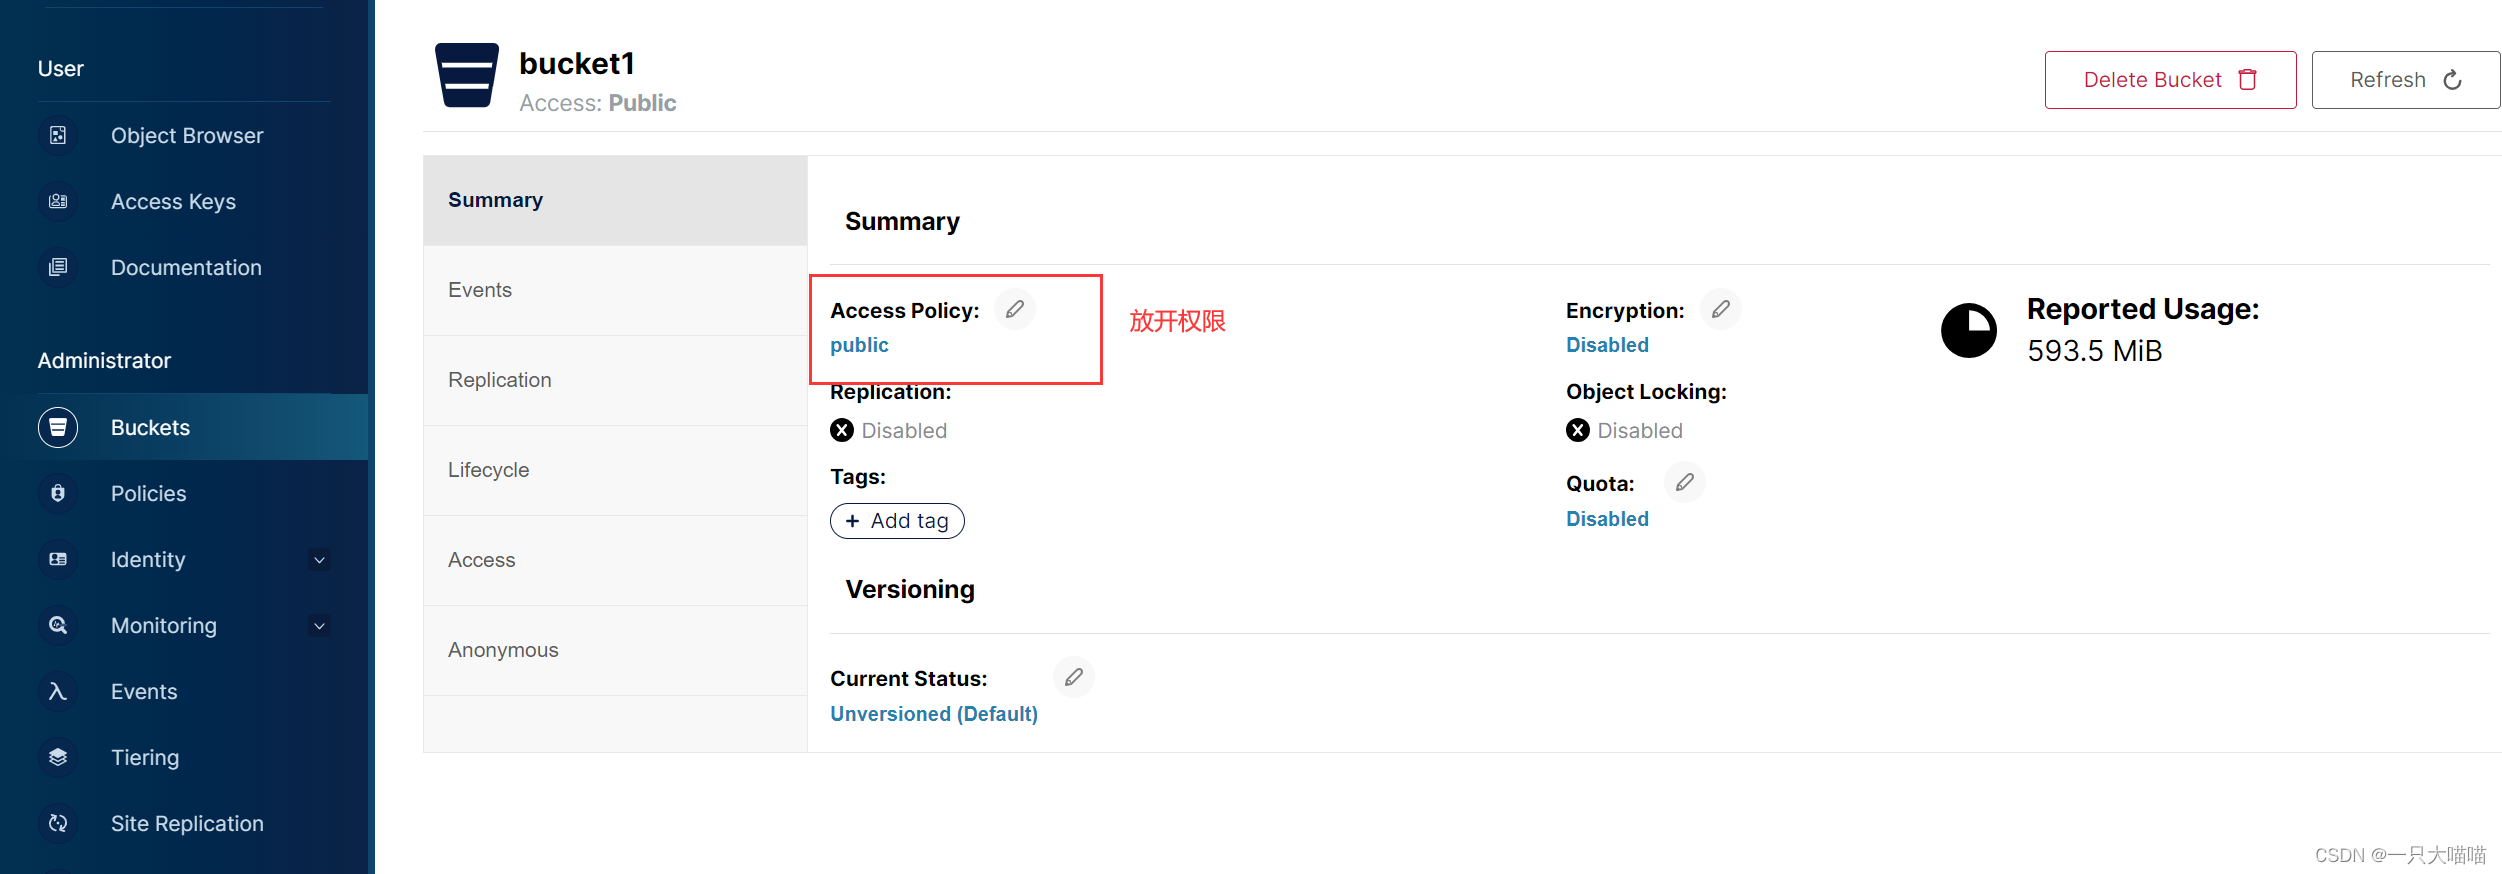Click the public access policy link
The height and width of the screenshot is (874, 2502).
[x=859, y=345]
